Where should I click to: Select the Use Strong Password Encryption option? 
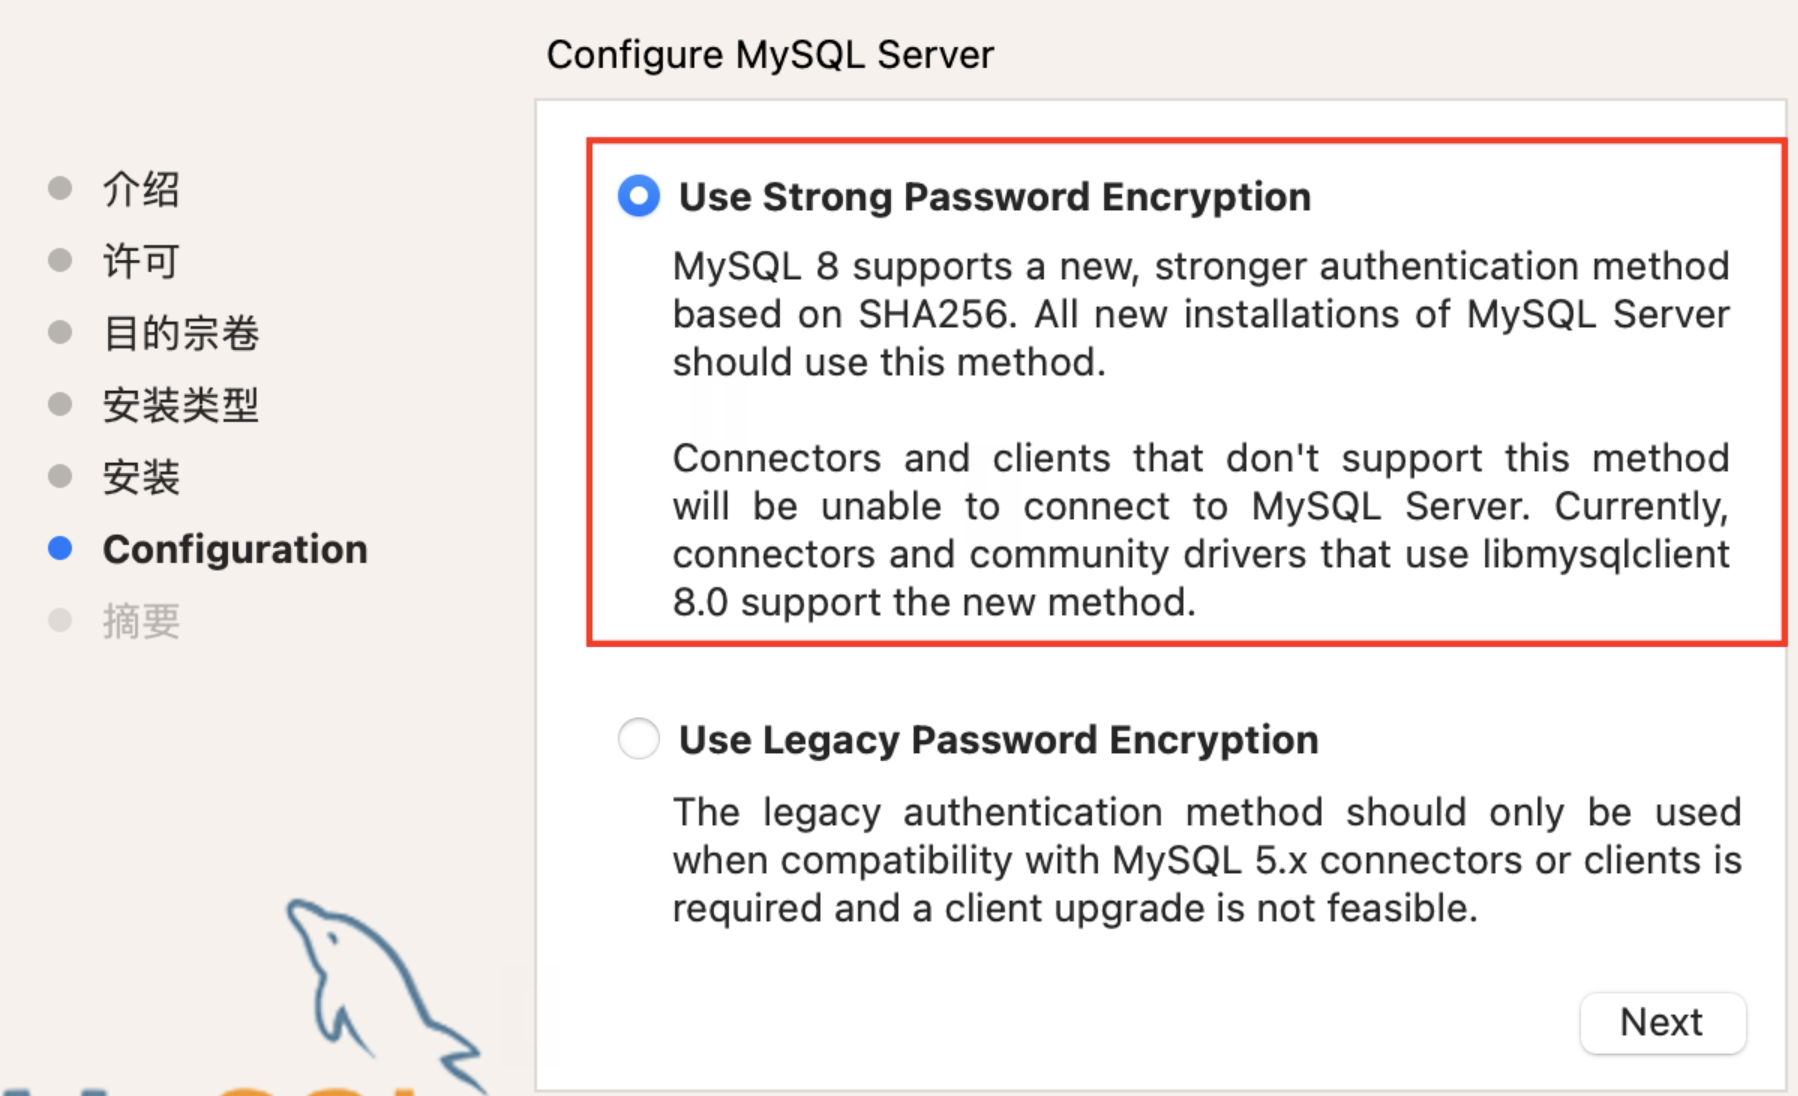pyautogui.click(x=638, y=196)
